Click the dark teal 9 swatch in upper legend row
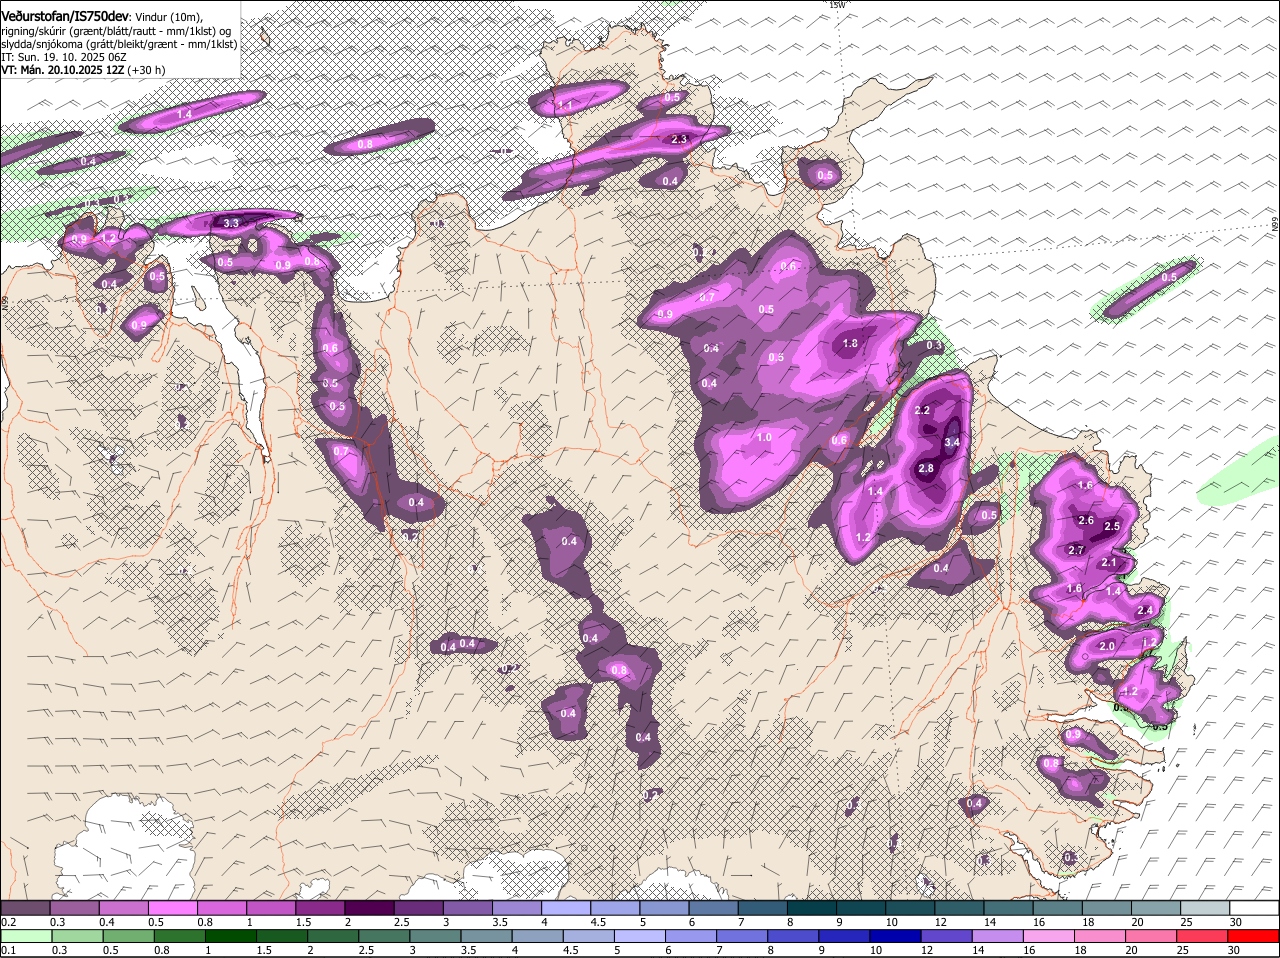The height and width of the screenshot is (958, 1280). (x=861, y=907)
